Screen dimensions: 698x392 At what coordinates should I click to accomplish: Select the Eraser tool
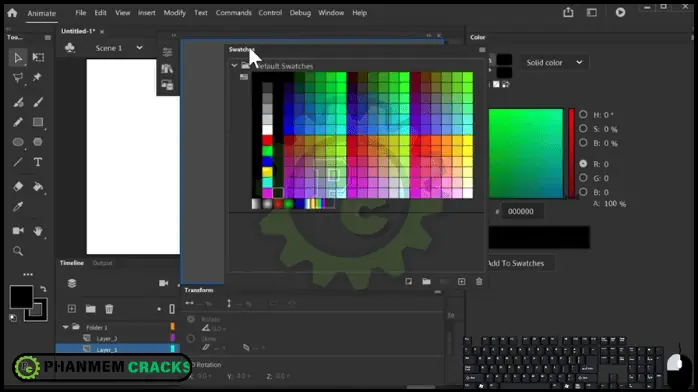tap(18, 186)
